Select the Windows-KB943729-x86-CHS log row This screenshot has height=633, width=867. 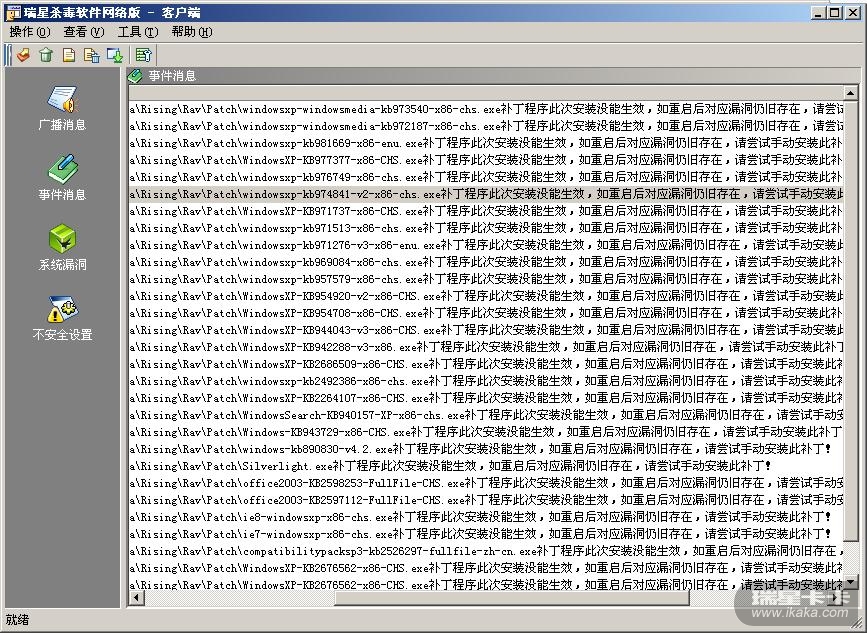[x=486, y=432]
